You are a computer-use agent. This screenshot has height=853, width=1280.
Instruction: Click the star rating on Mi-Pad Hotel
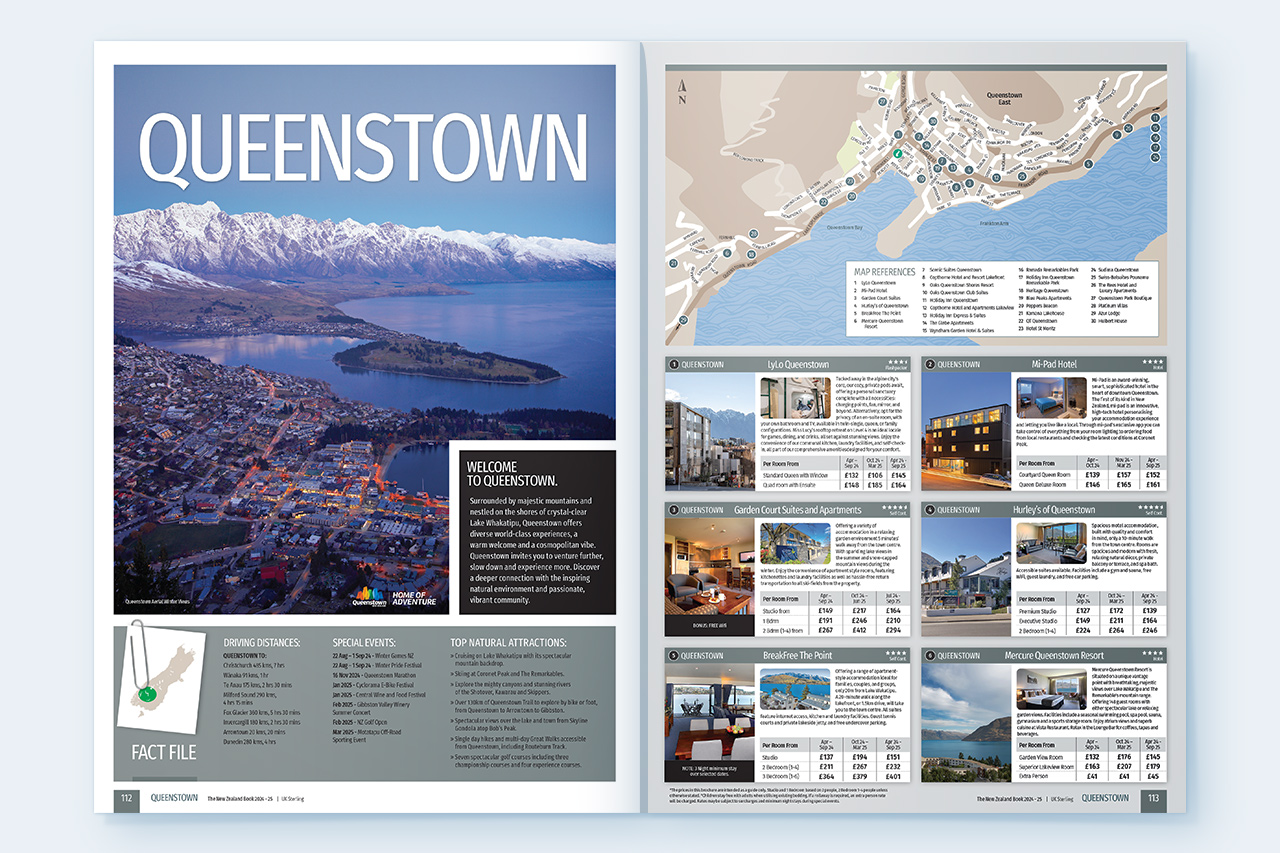pos(1153,362)
